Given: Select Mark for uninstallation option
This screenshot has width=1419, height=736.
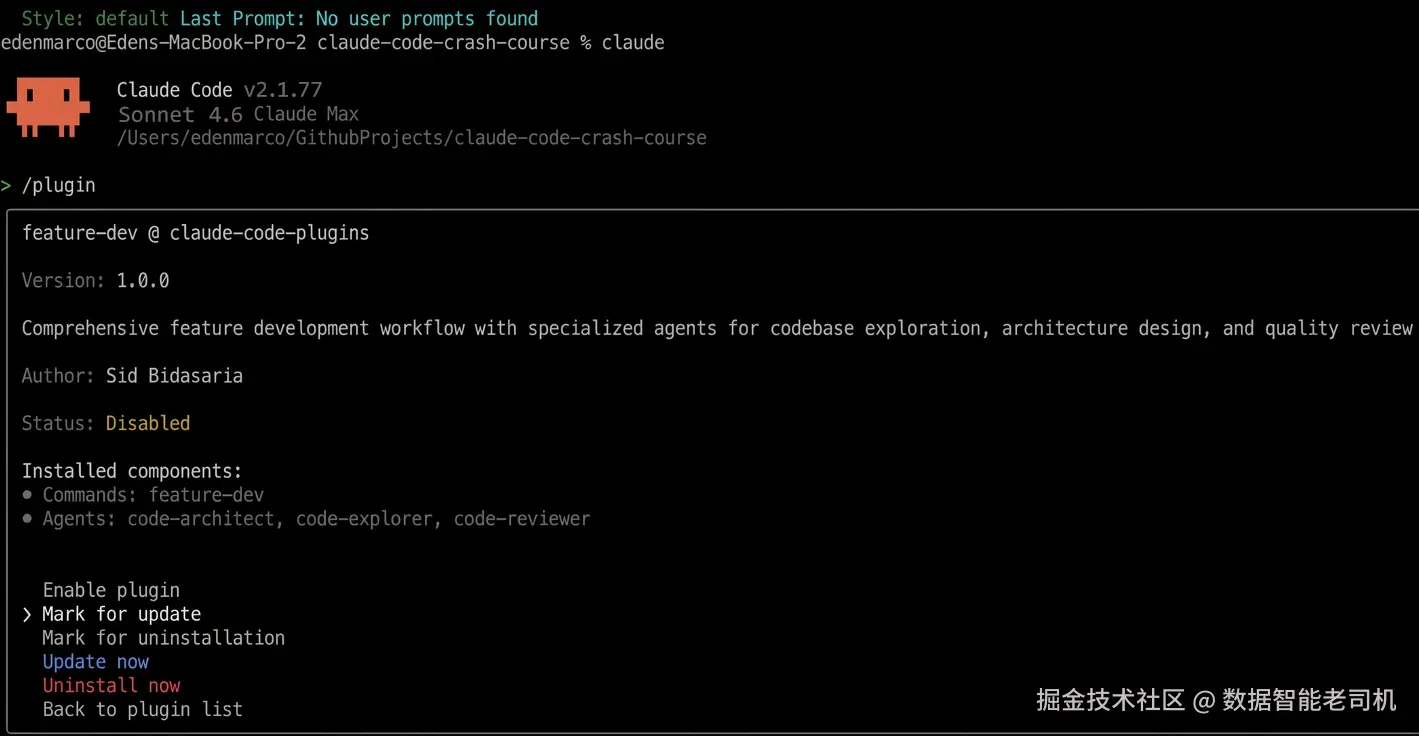Looking at the screenshot, I should coord(163,638).
